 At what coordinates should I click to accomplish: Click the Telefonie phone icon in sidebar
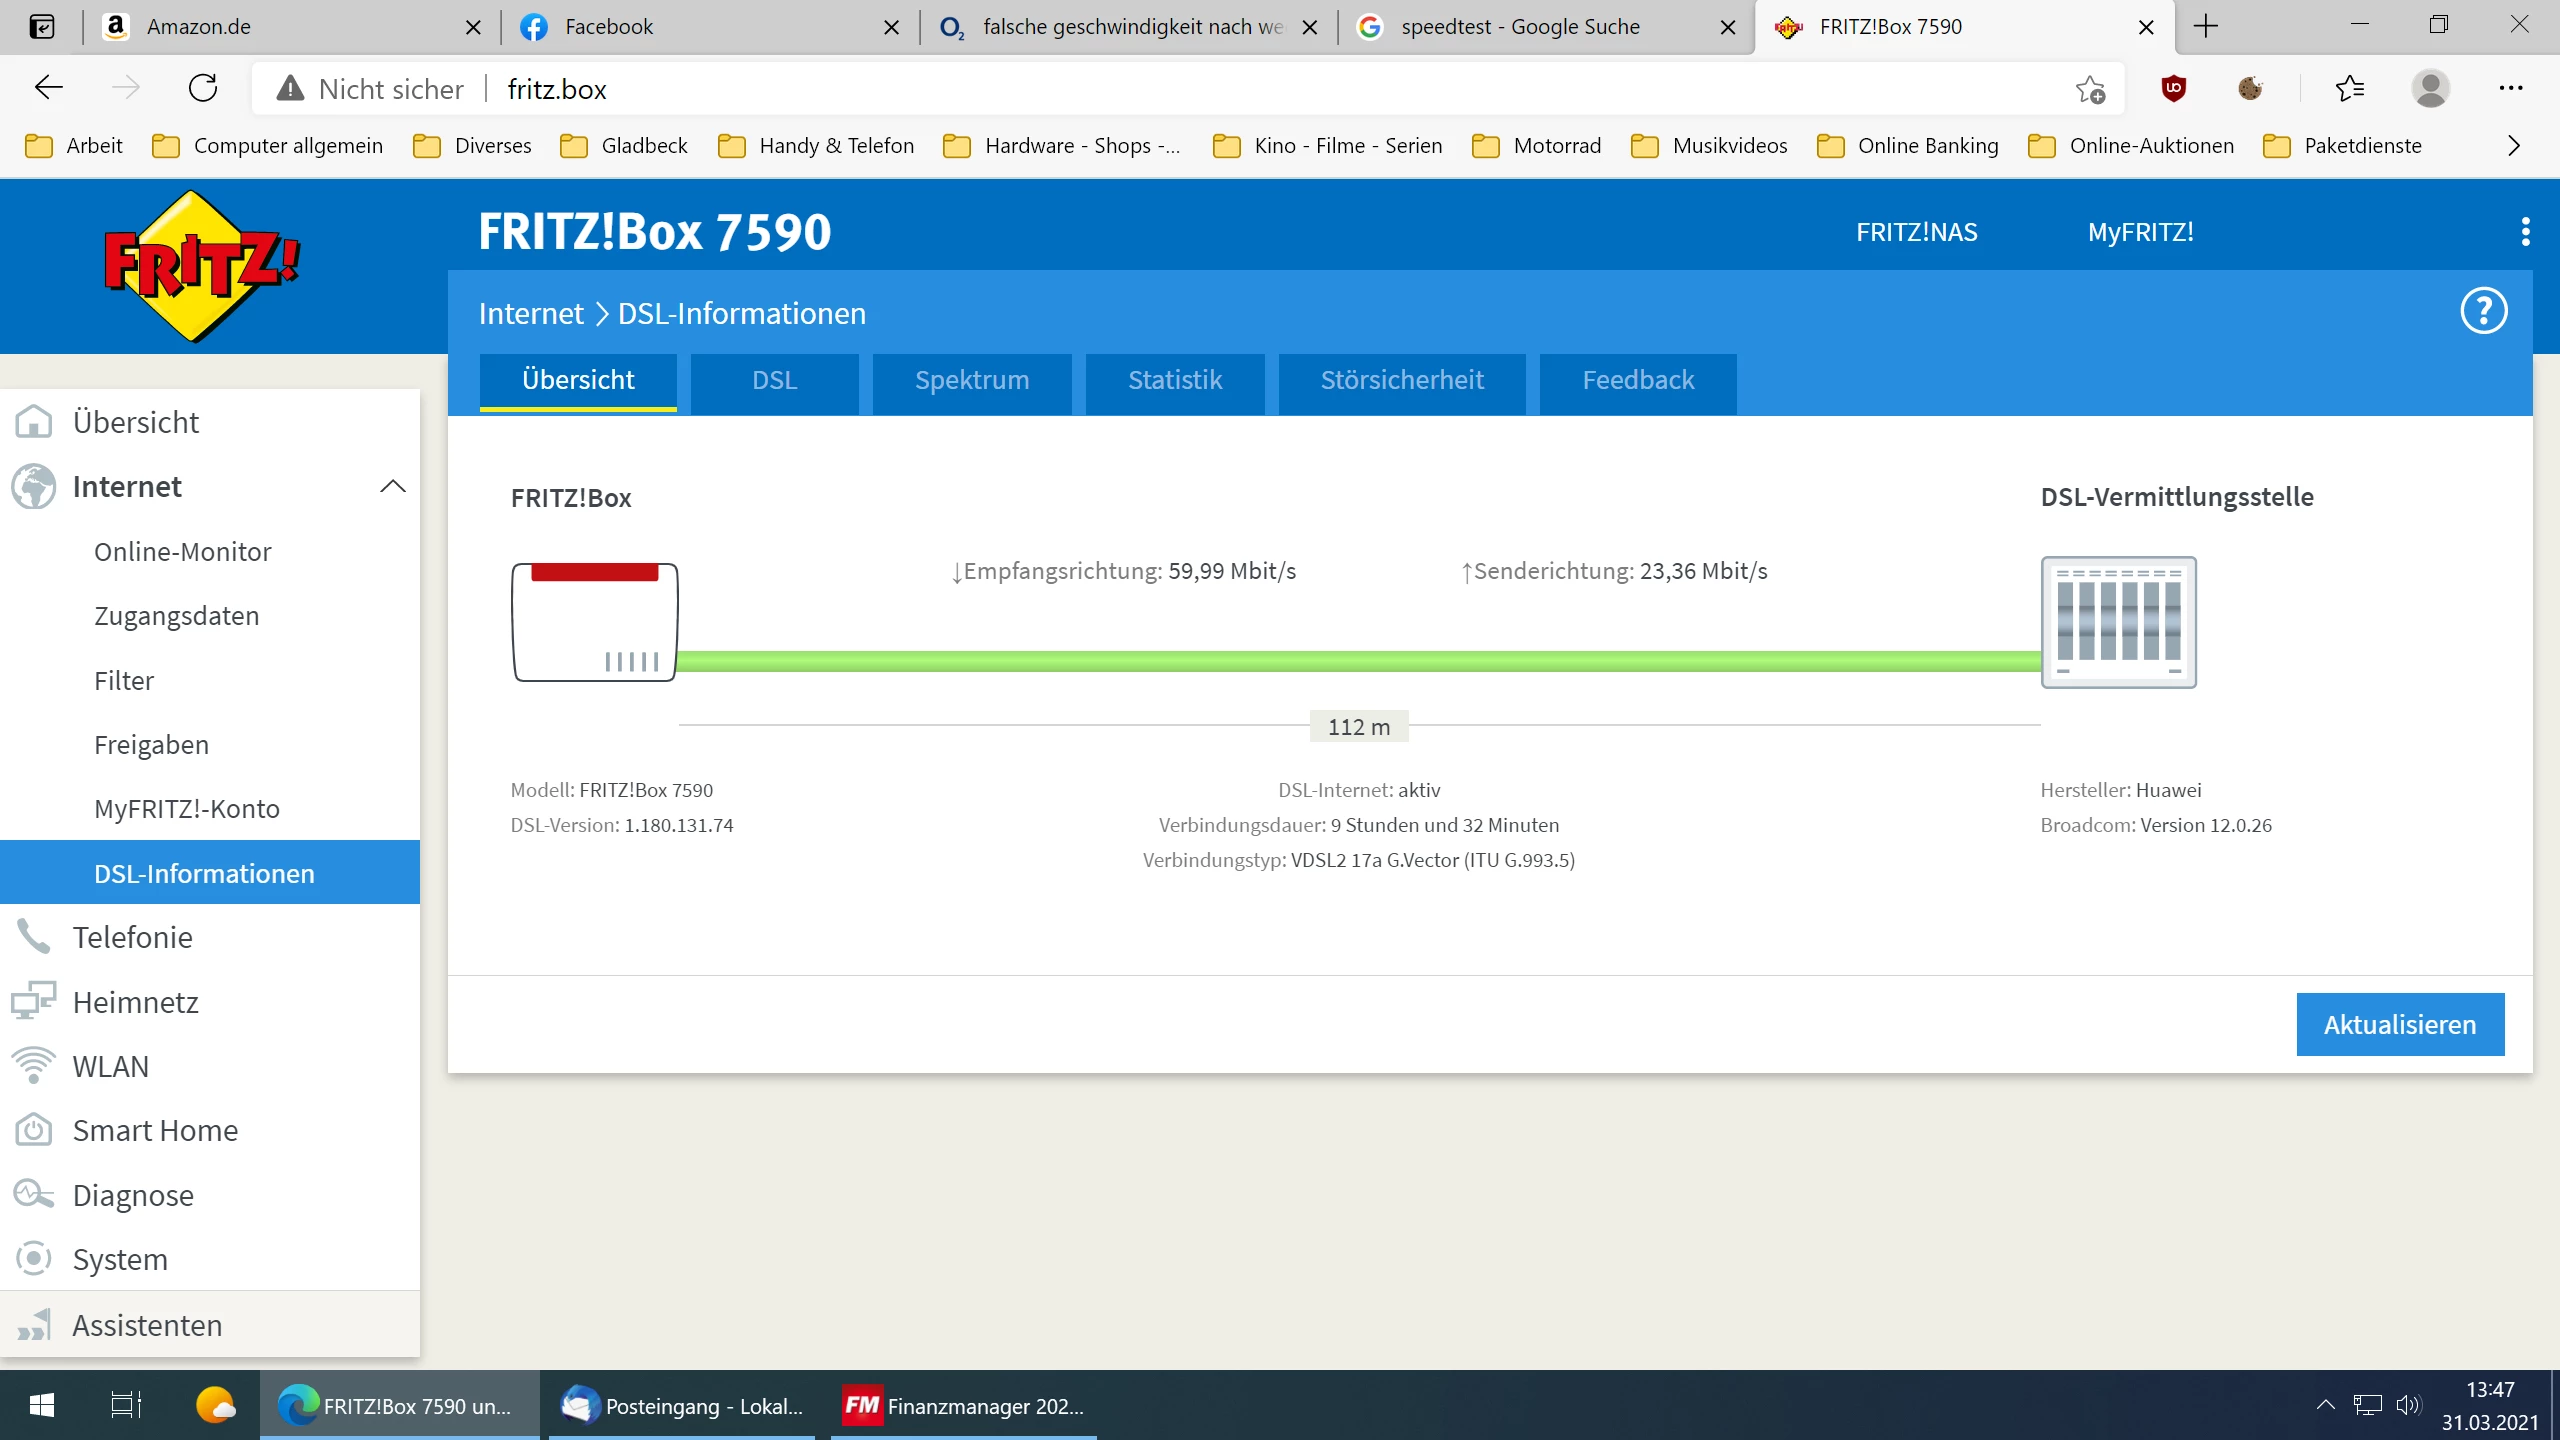33,937
